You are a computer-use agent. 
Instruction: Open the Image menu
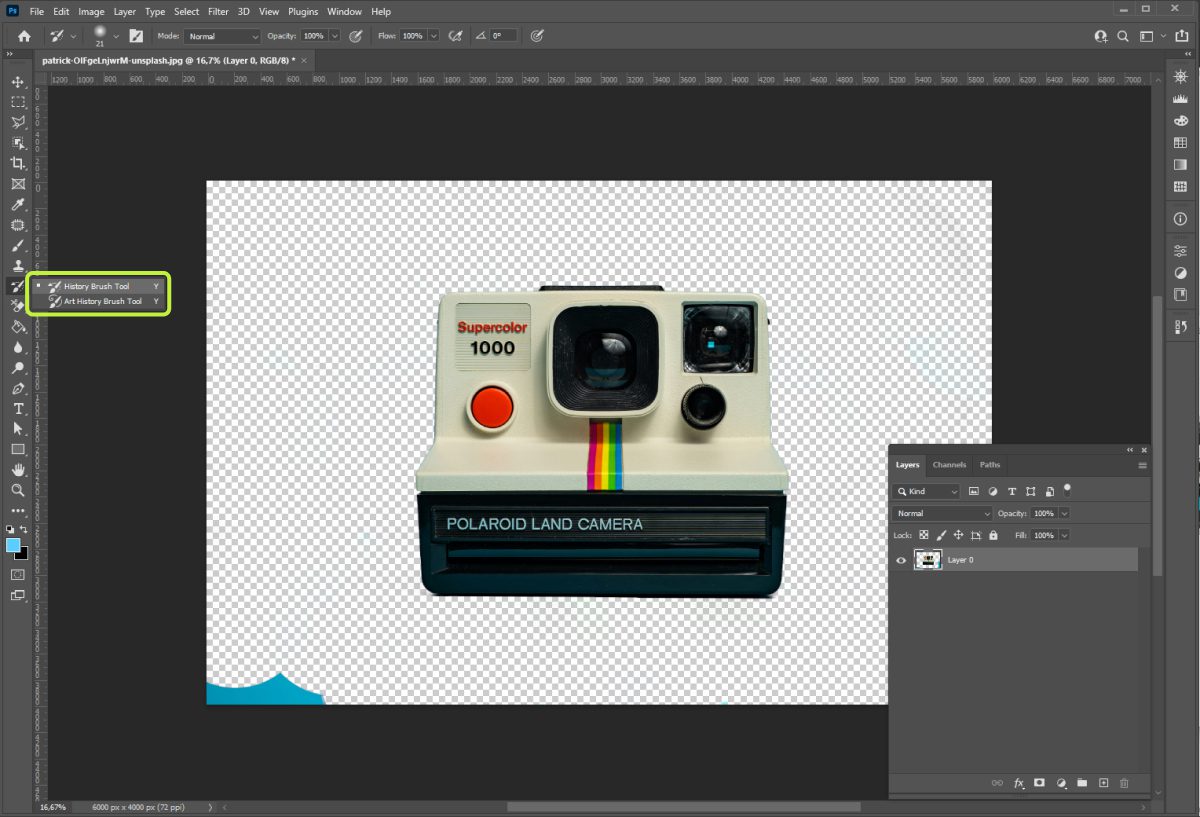tap(91, 12)
